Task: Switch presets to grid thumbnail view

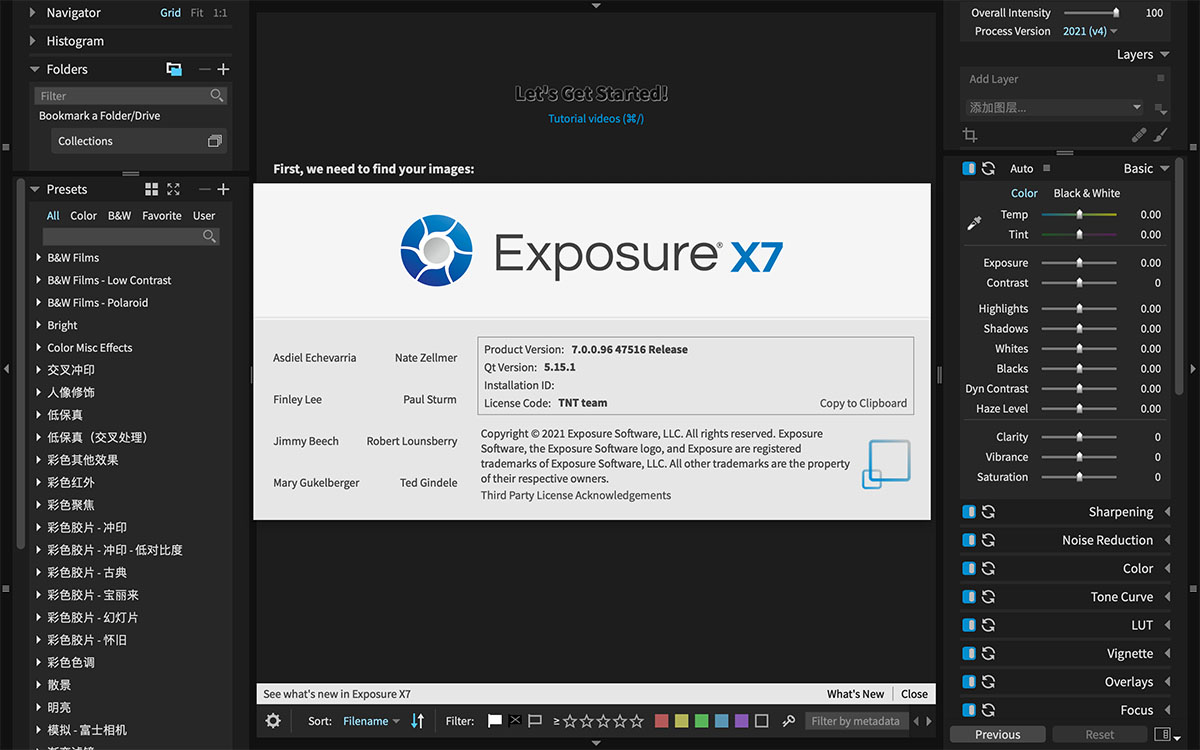Action: coord(152,189)
